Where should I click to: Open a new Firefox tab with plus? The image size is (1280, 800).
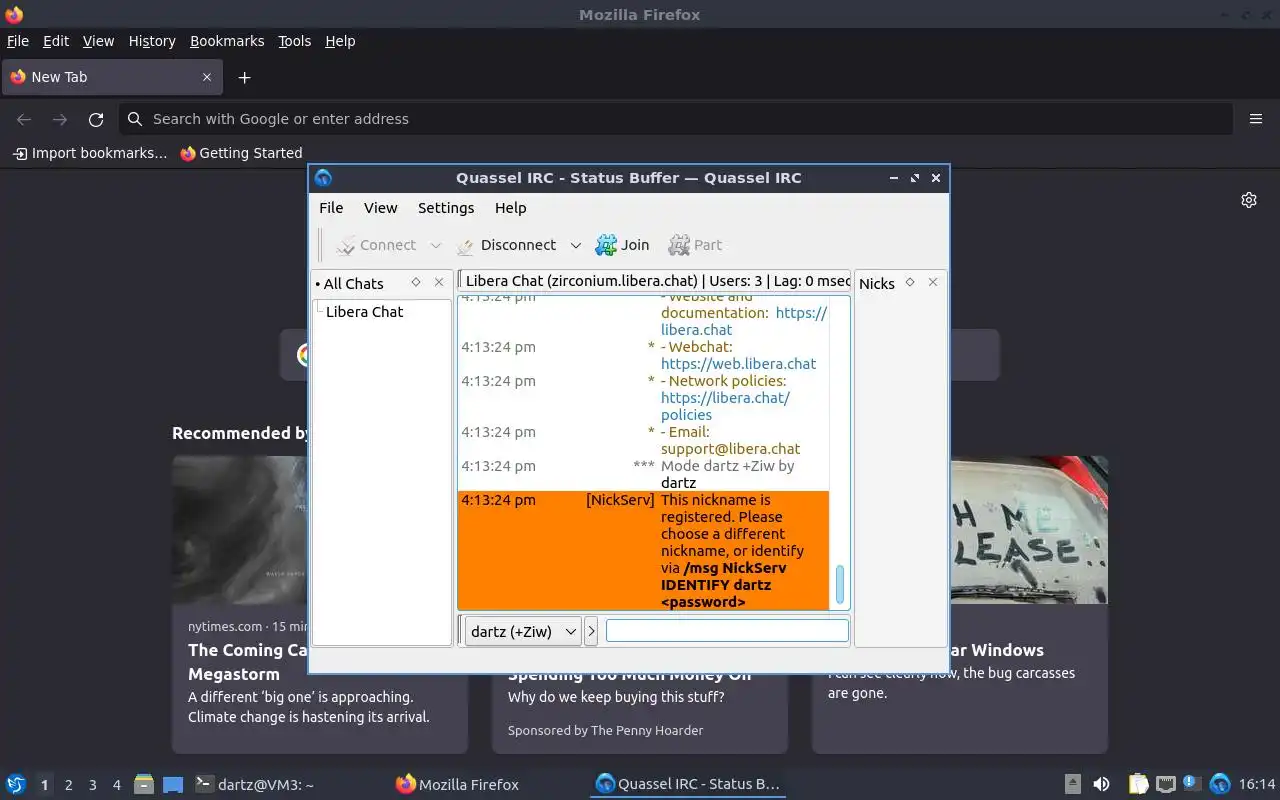tap(244, 77)
